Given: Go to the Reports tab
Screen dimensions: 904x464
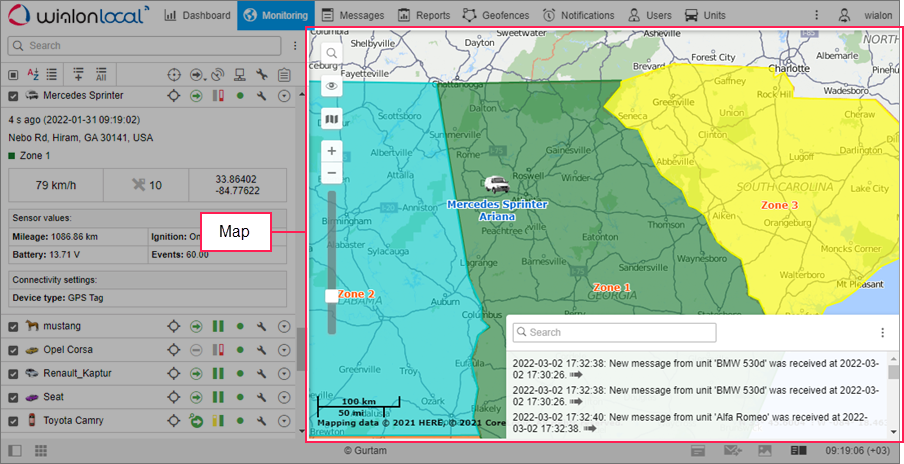Looking at the screenshot, I should coord(424,16).
